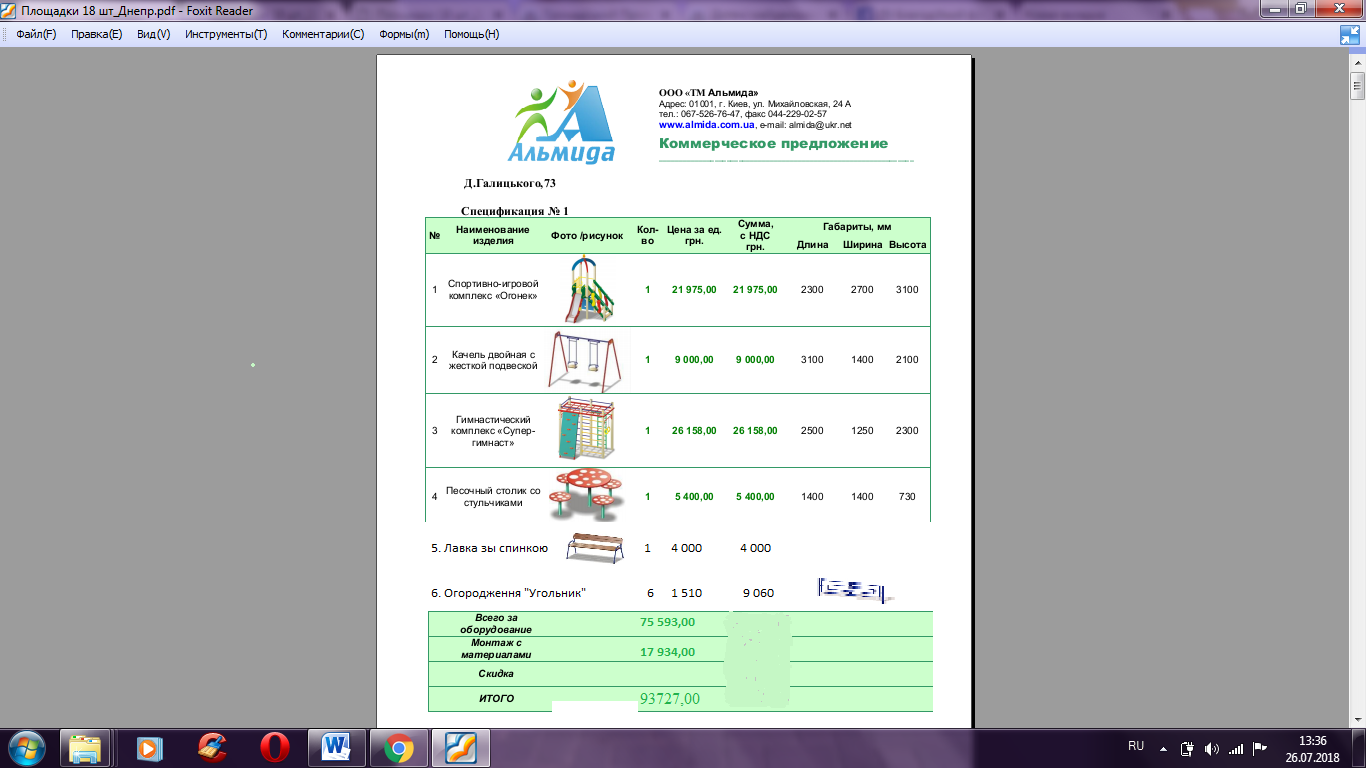Launch the Opera browser from the taskbar

274,747
